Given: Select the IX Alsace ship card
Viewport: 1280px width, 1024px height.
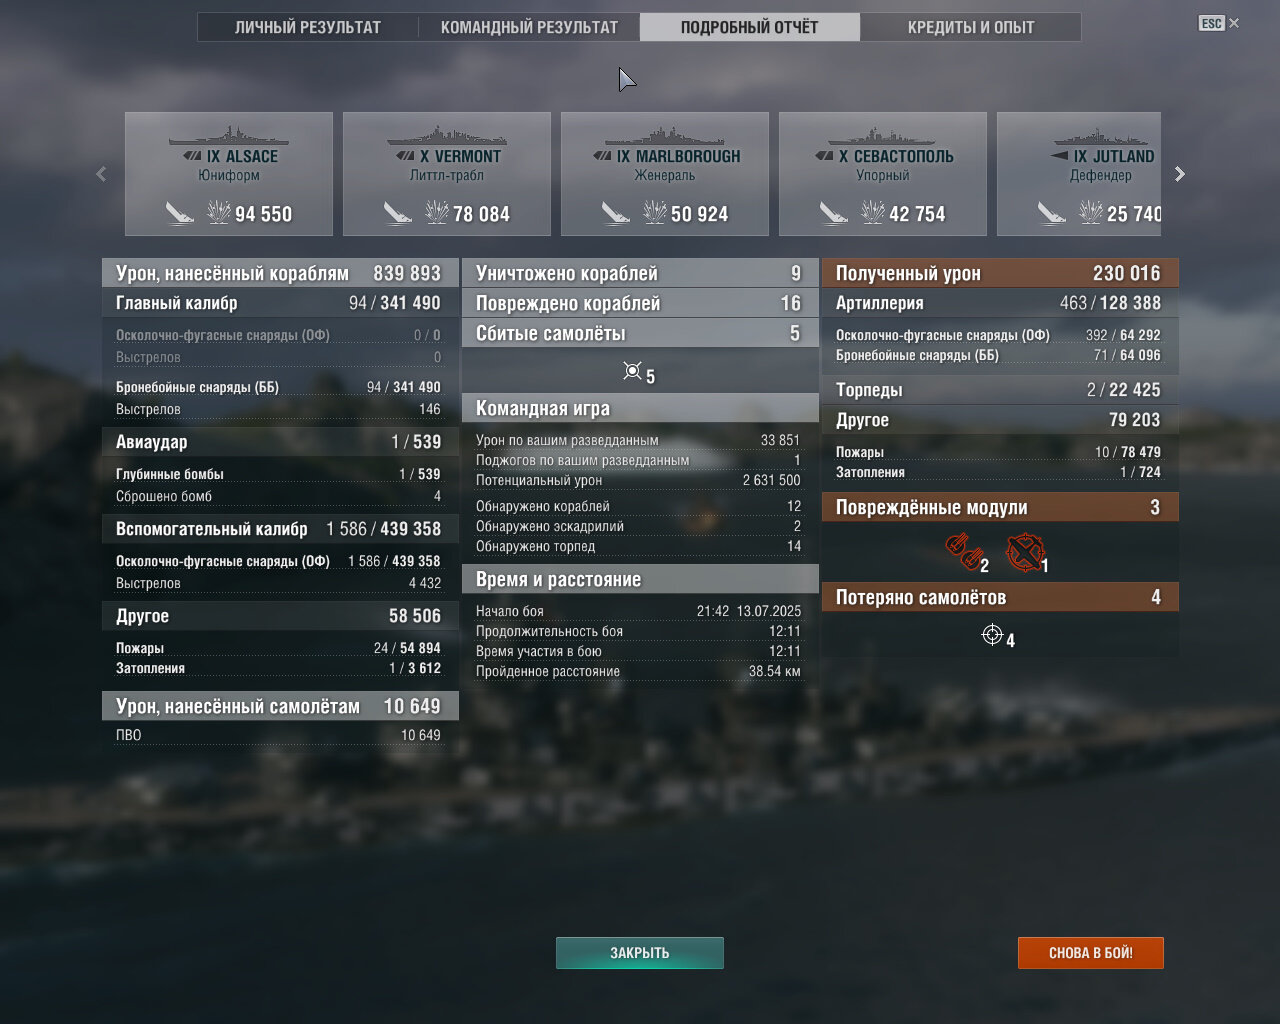Looking at the screenshot, I should point(229,174).
